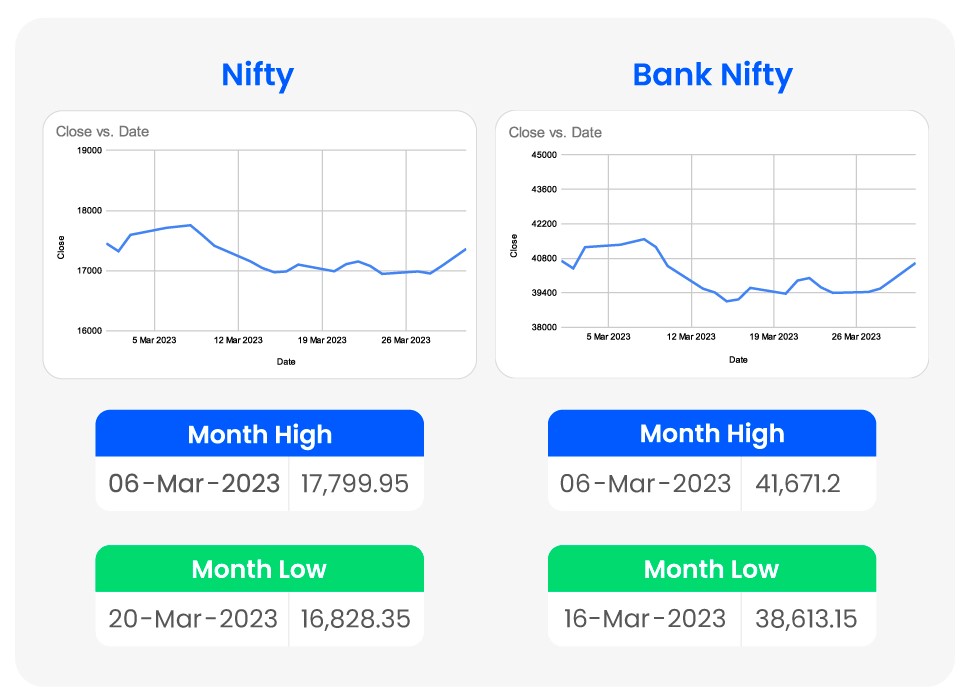Click the Bank Nifty Month Low header

(711, 569)
